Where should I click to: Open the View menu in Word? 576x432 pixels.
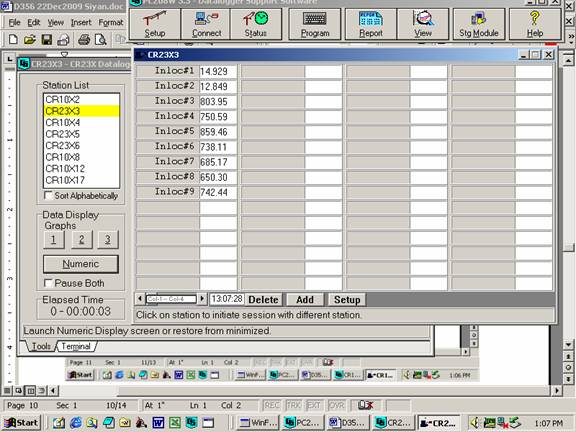click(55, 22)
